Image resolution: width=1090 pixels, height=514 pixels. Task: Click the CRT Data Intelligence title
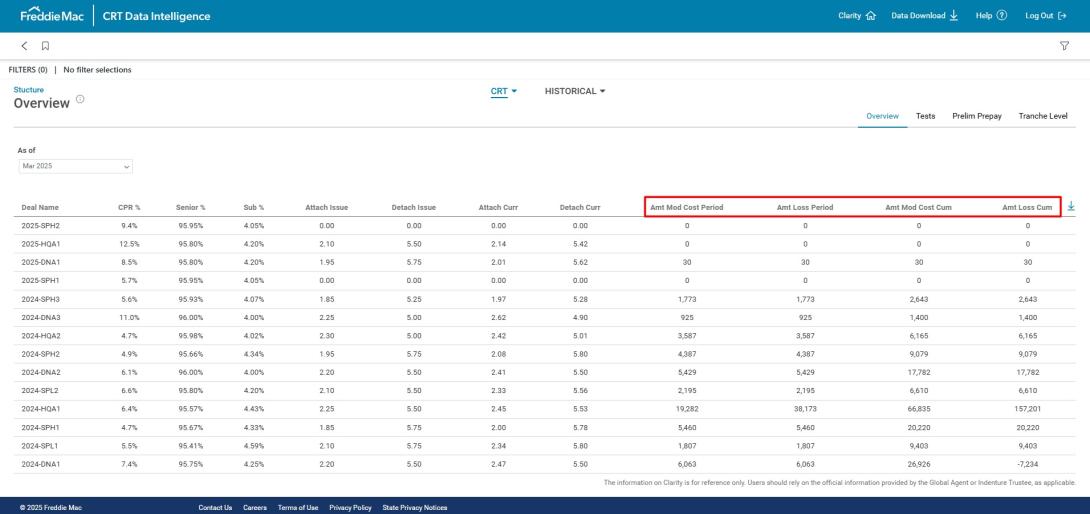tap(156, 16)
